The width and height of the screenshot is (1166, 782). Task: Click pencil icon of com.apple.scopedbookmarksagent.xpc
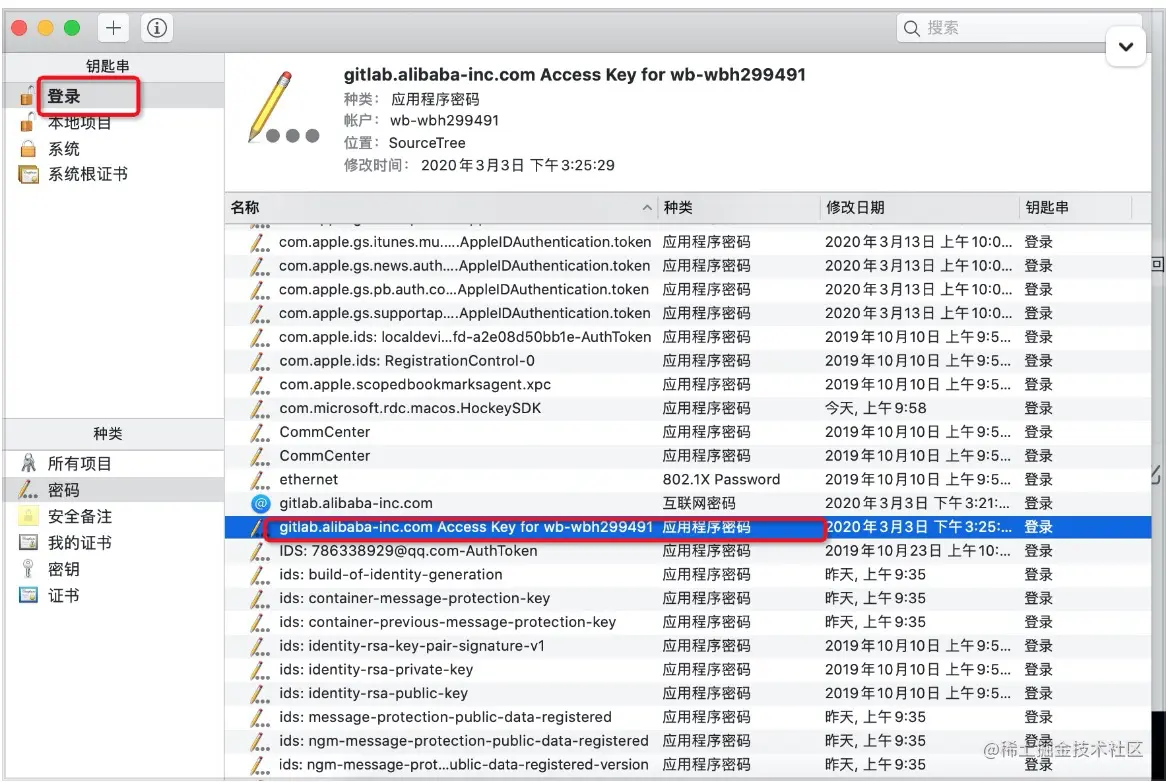[260, 384]
